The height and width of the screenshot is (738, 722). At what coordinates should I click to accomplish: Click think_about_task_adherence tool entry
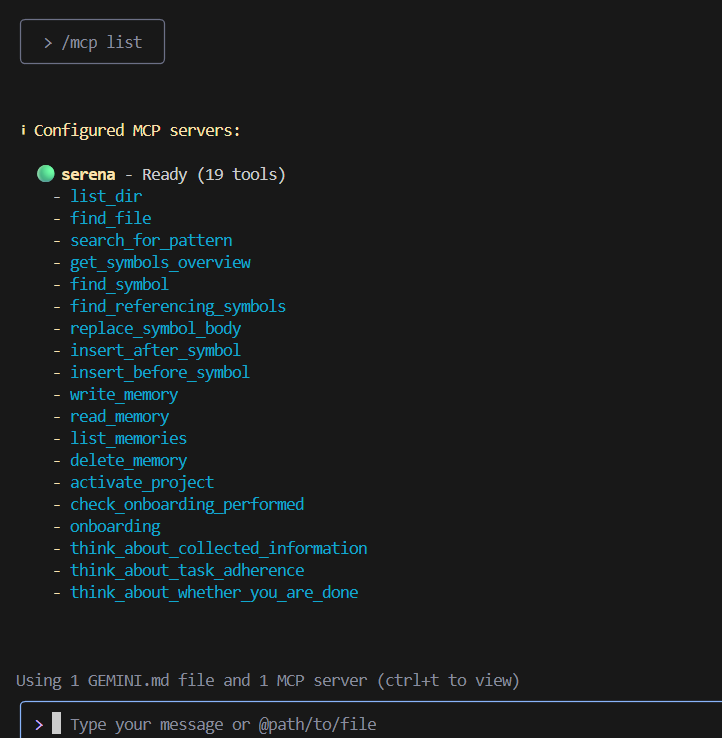coord(187,570)
